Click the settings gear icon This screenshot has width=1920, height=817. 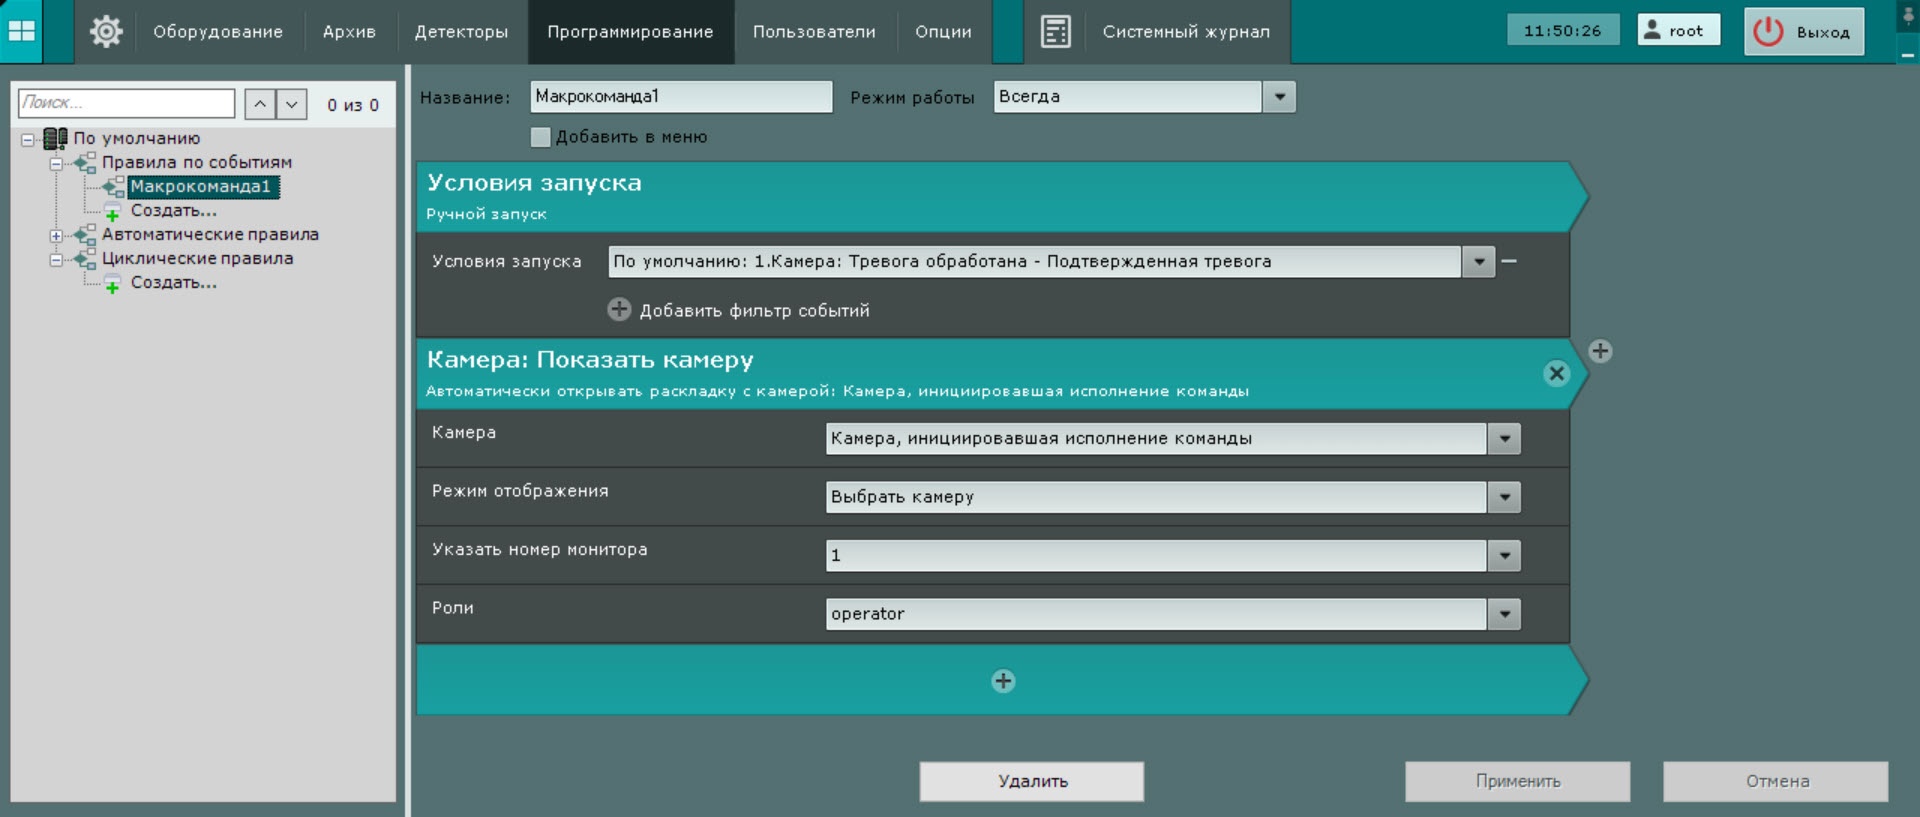(106, 32)
